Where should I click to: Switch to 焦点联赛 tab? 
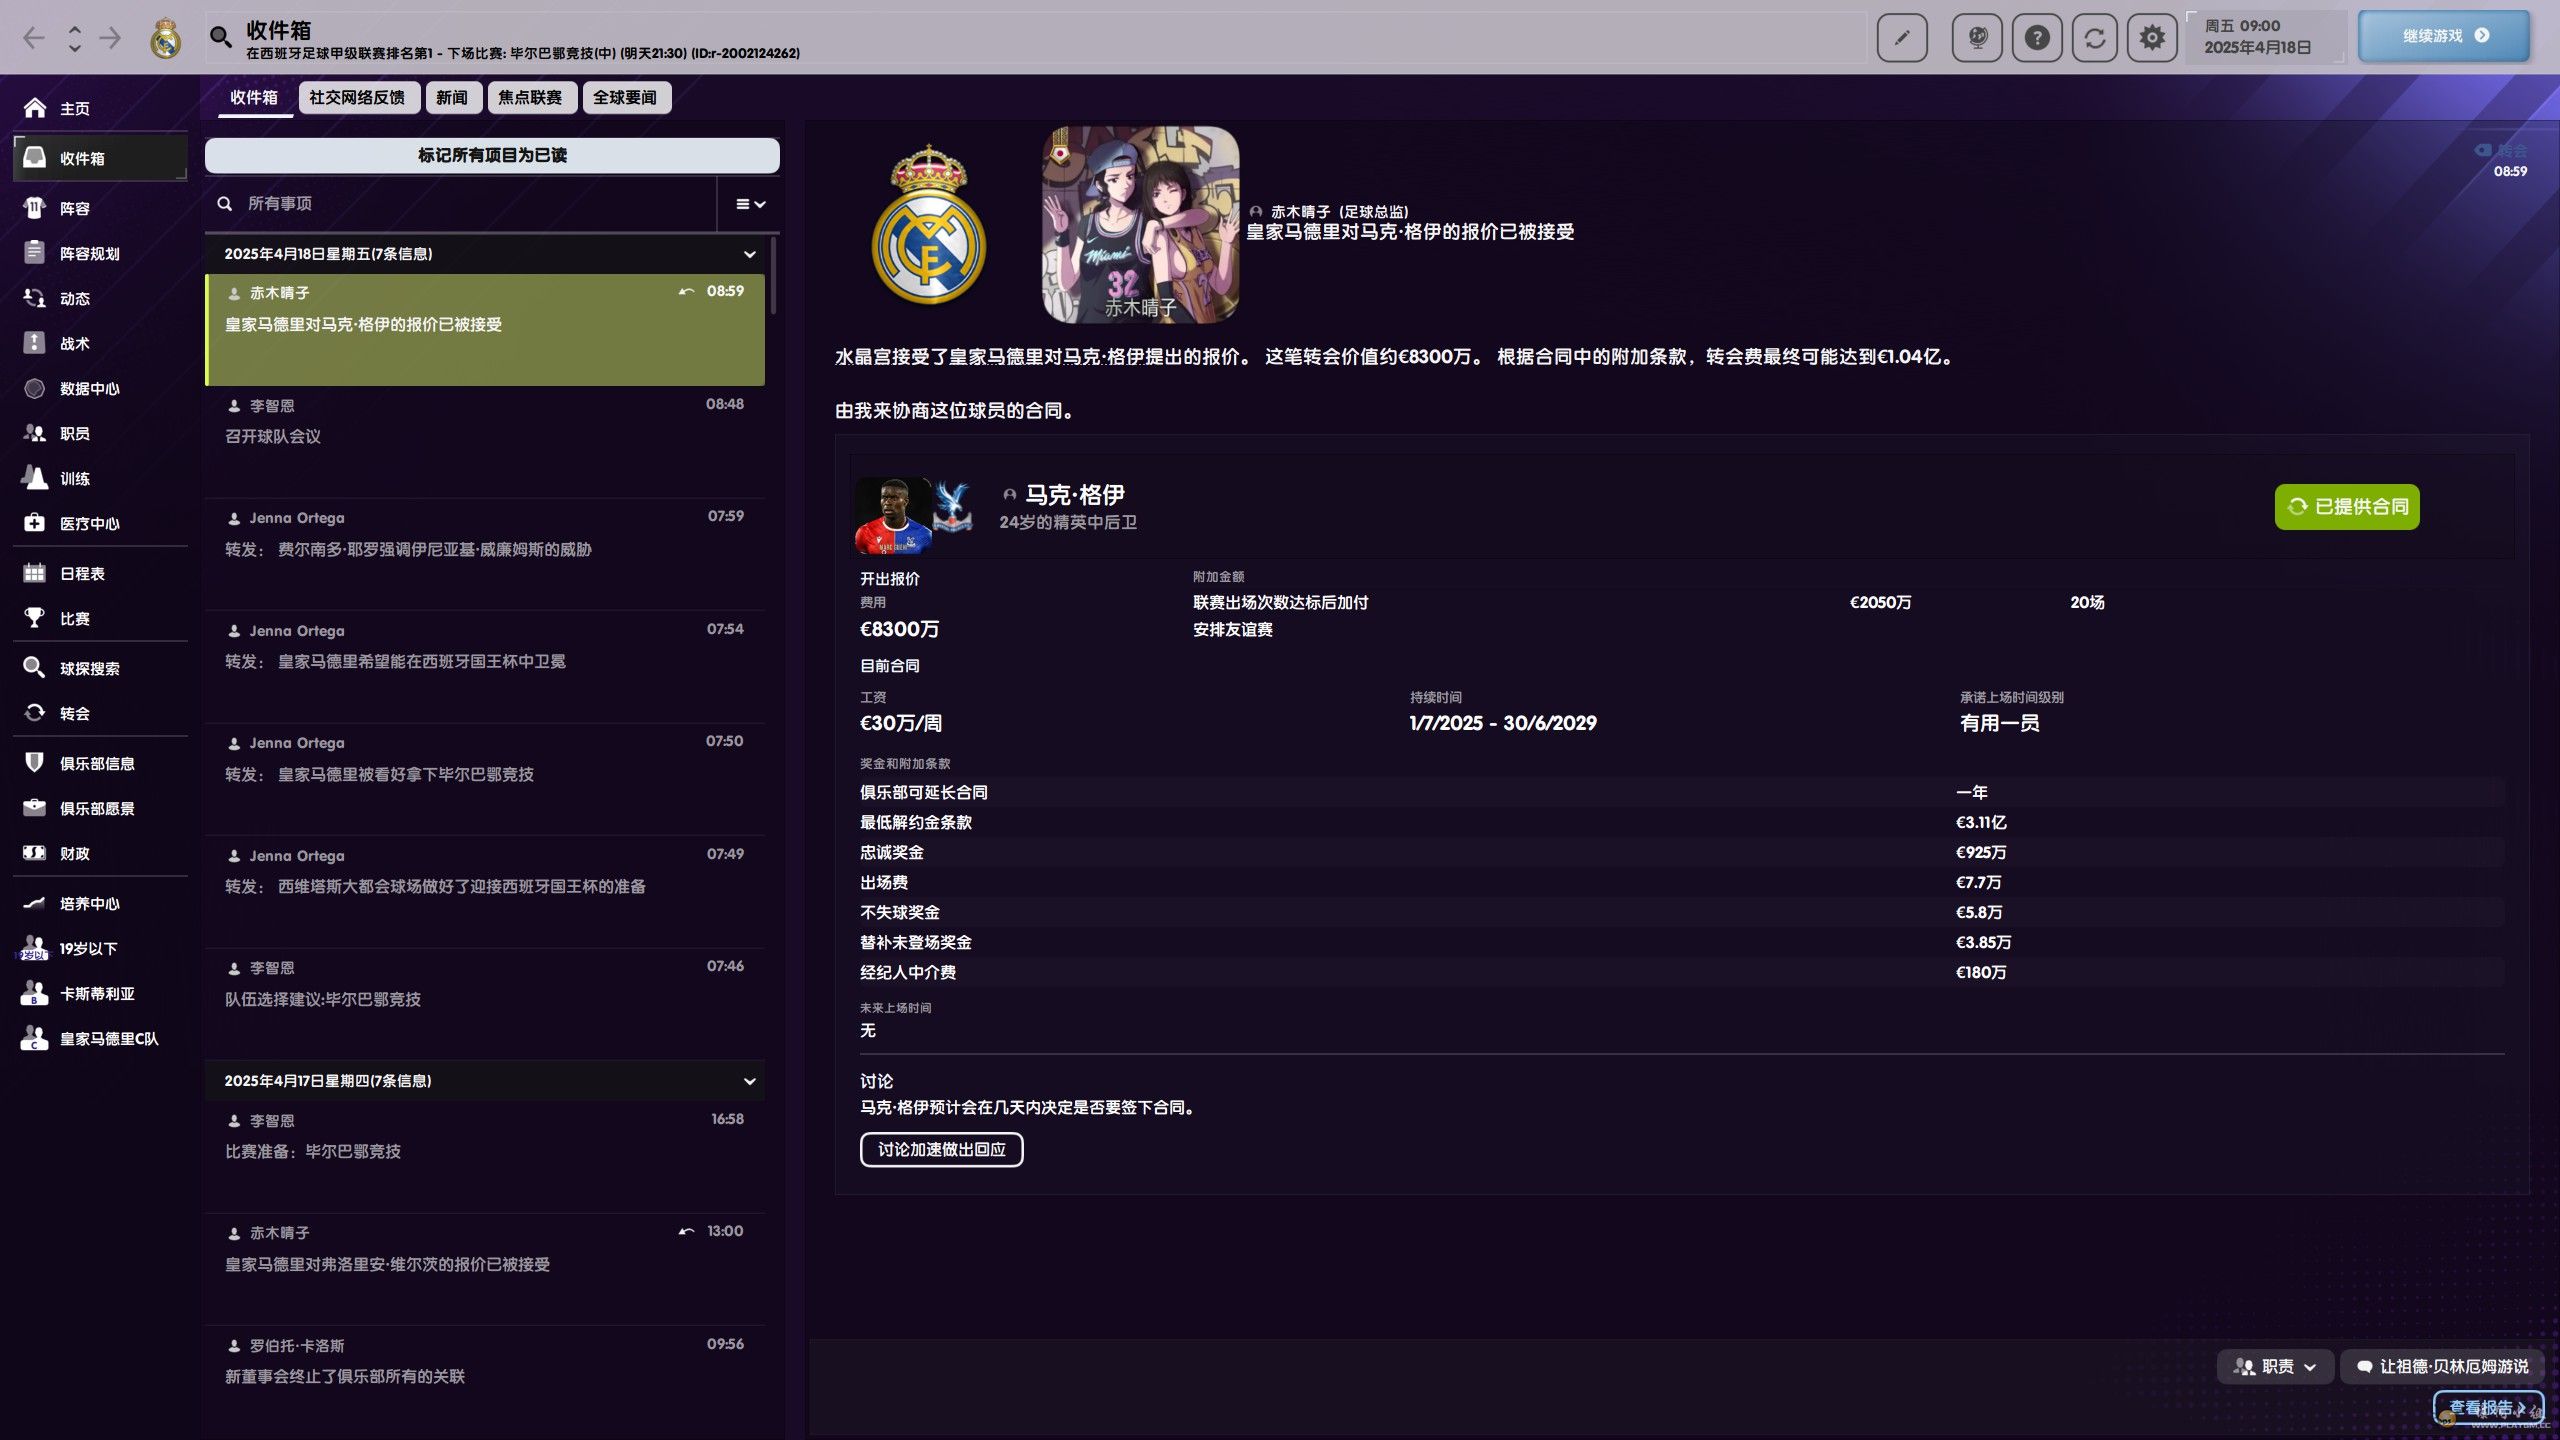[531, 97]
